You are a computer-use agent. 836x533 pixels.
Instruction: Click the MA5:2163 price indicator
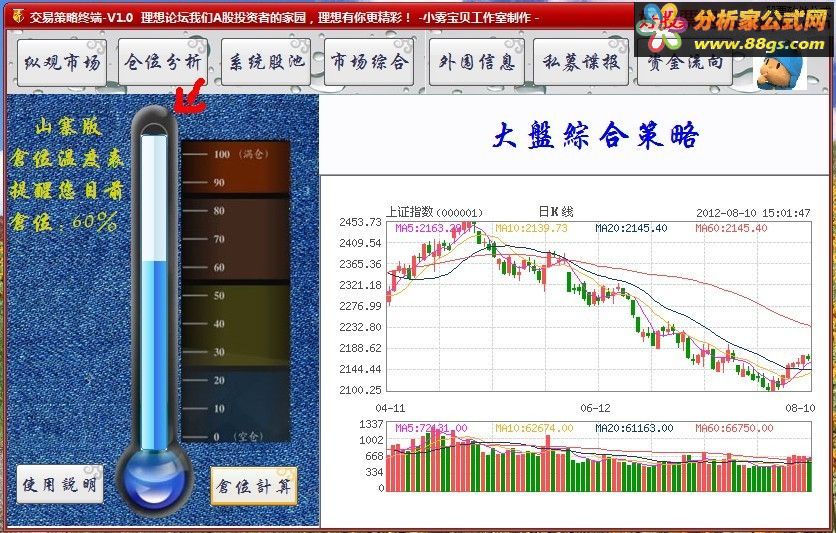[x=428, y=228]
